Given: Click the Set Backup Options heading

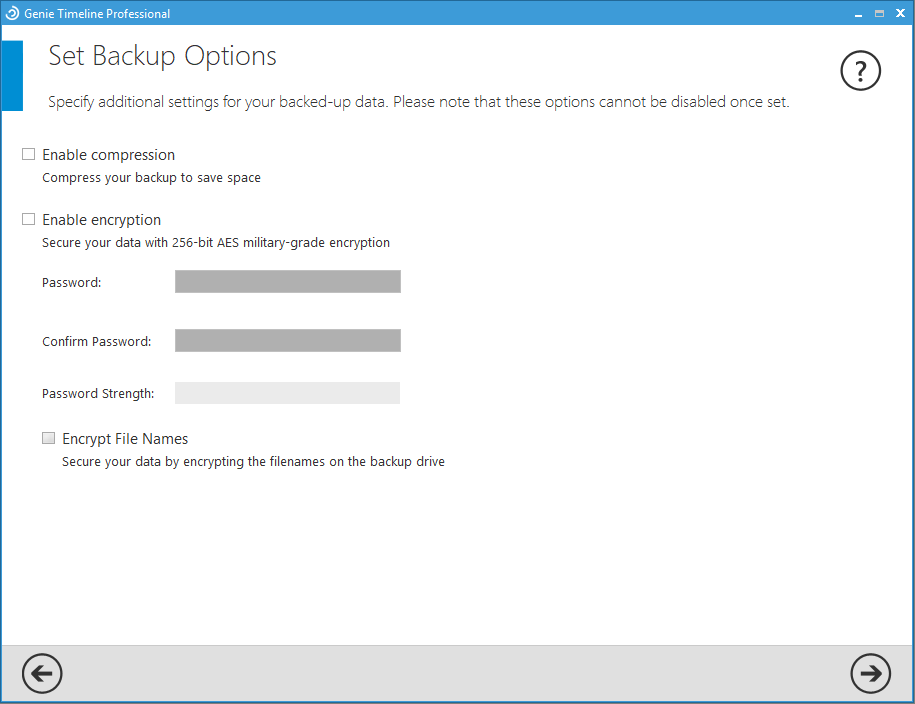Looking at the screenshot, I should coord(162,57).
